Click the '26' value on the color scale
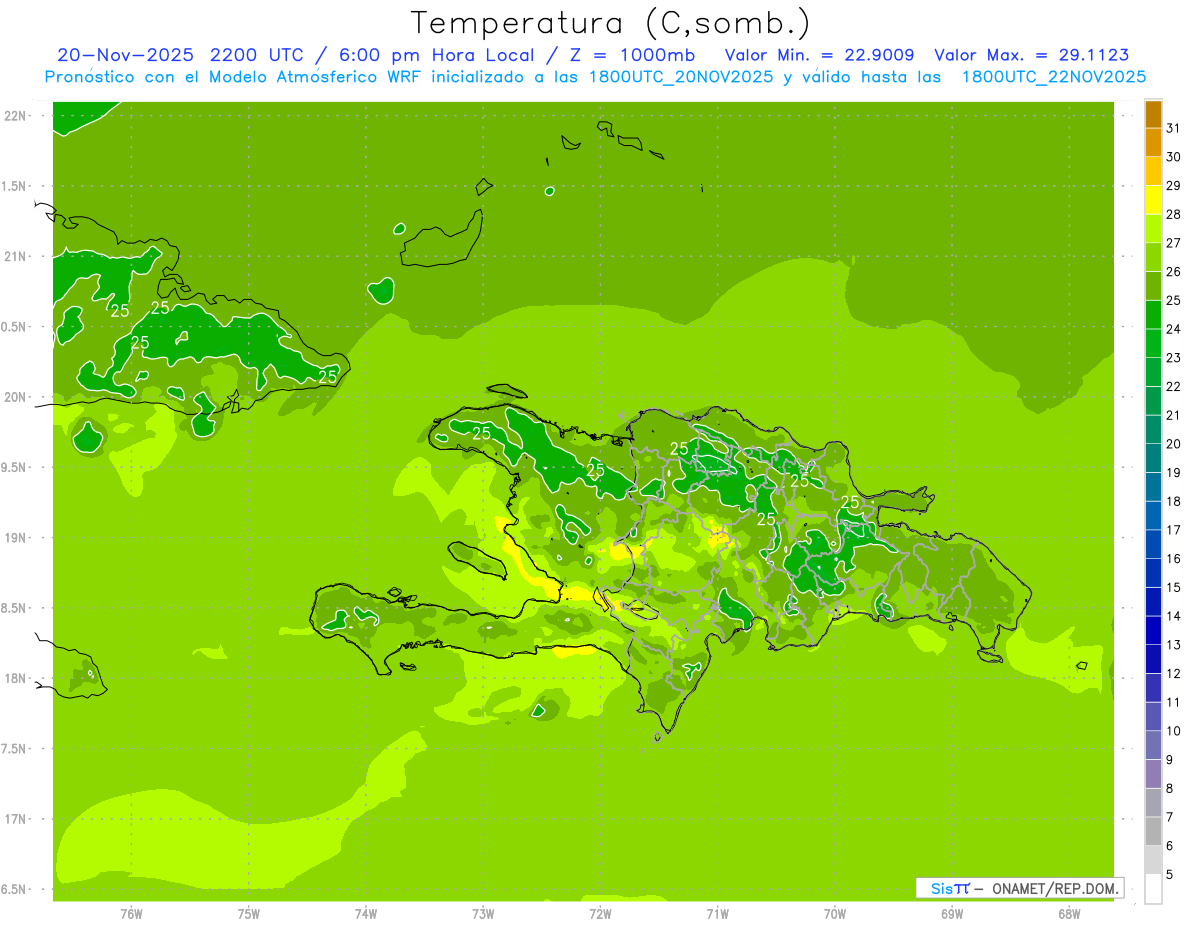 1173,272
